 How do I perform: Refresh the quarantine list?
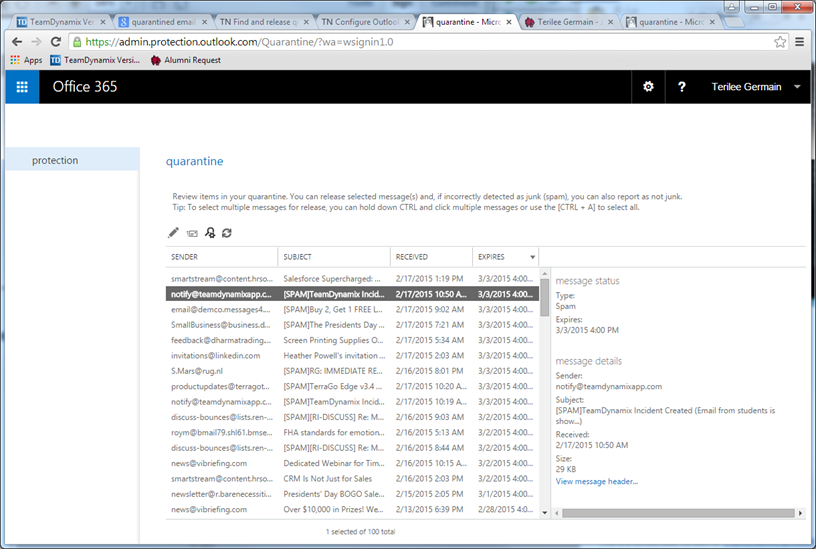tap(227, 233)
